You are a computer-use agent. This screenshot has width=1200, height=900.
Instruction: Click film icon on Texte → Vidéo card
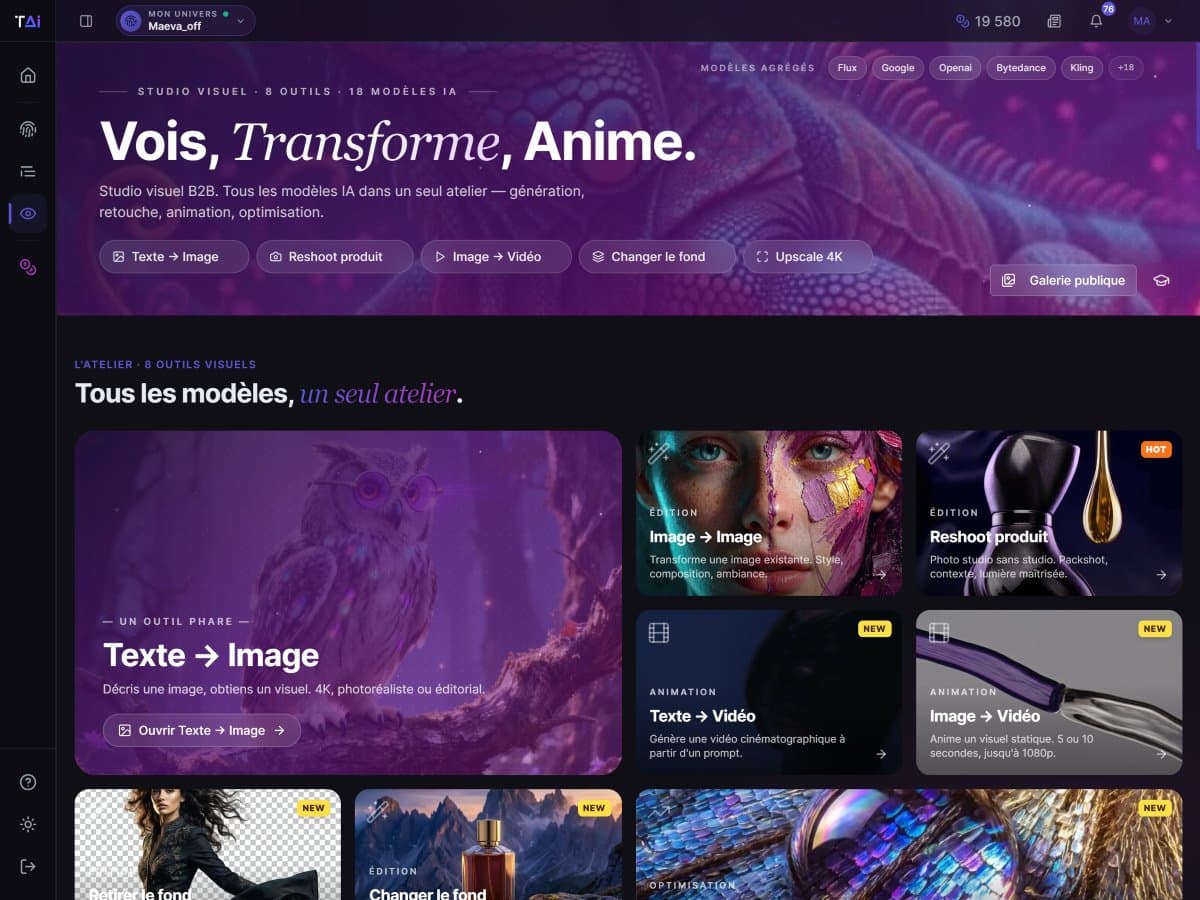click(x=659, y=632)
